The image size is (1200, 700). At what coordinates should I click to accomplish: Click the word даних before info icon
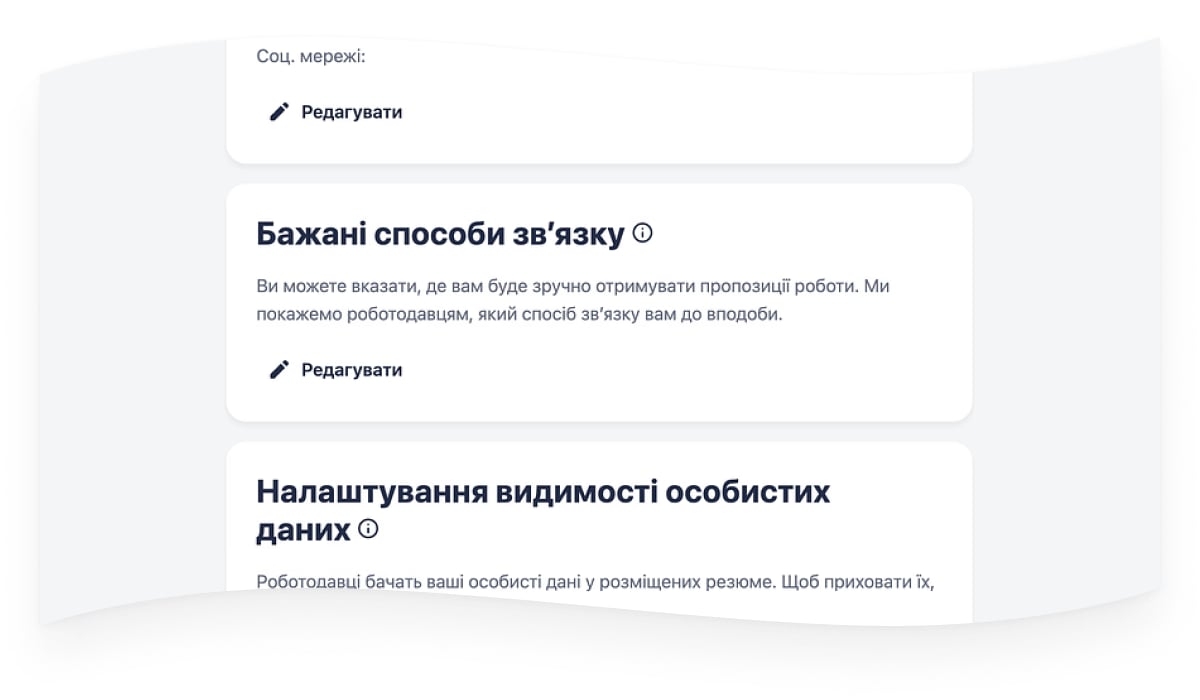click(304, 530)
